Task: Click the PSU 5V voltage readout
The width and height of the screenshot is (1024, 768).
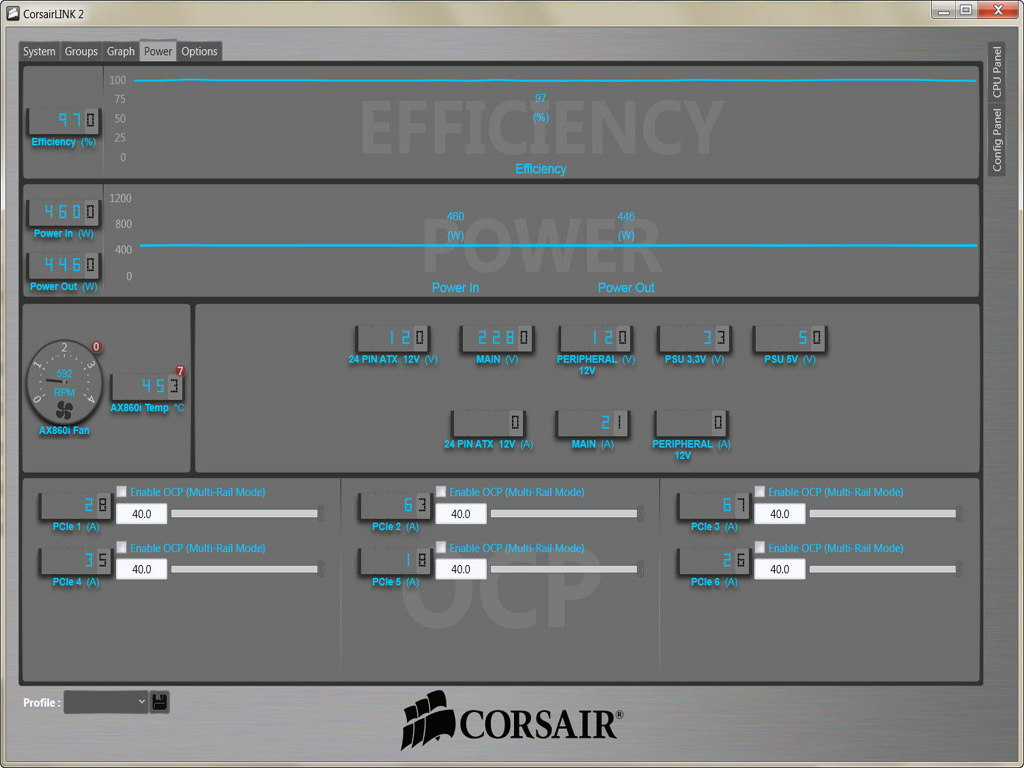Action: point(790,338)
